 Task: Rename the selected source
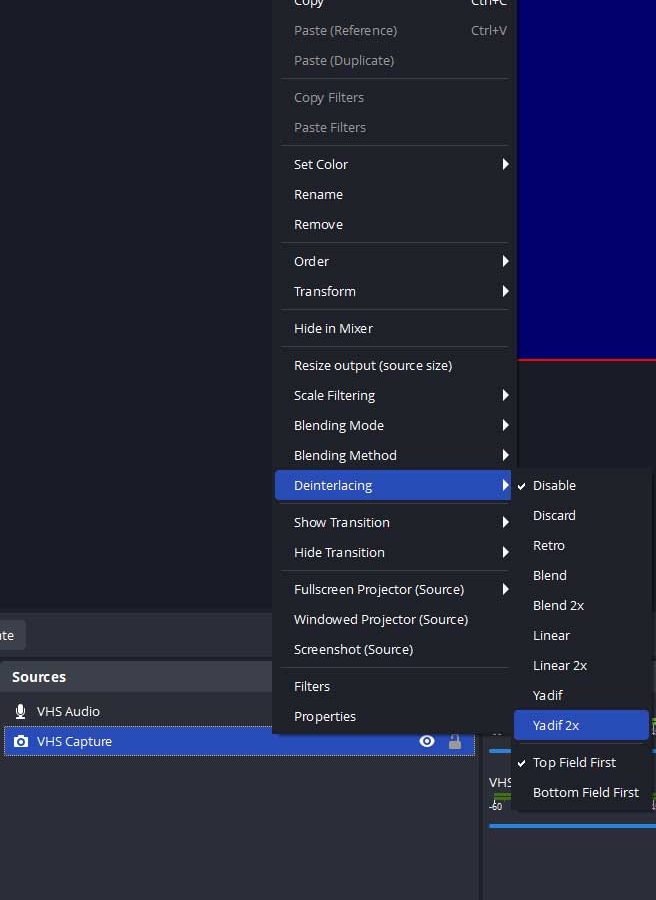coord(318,194)
